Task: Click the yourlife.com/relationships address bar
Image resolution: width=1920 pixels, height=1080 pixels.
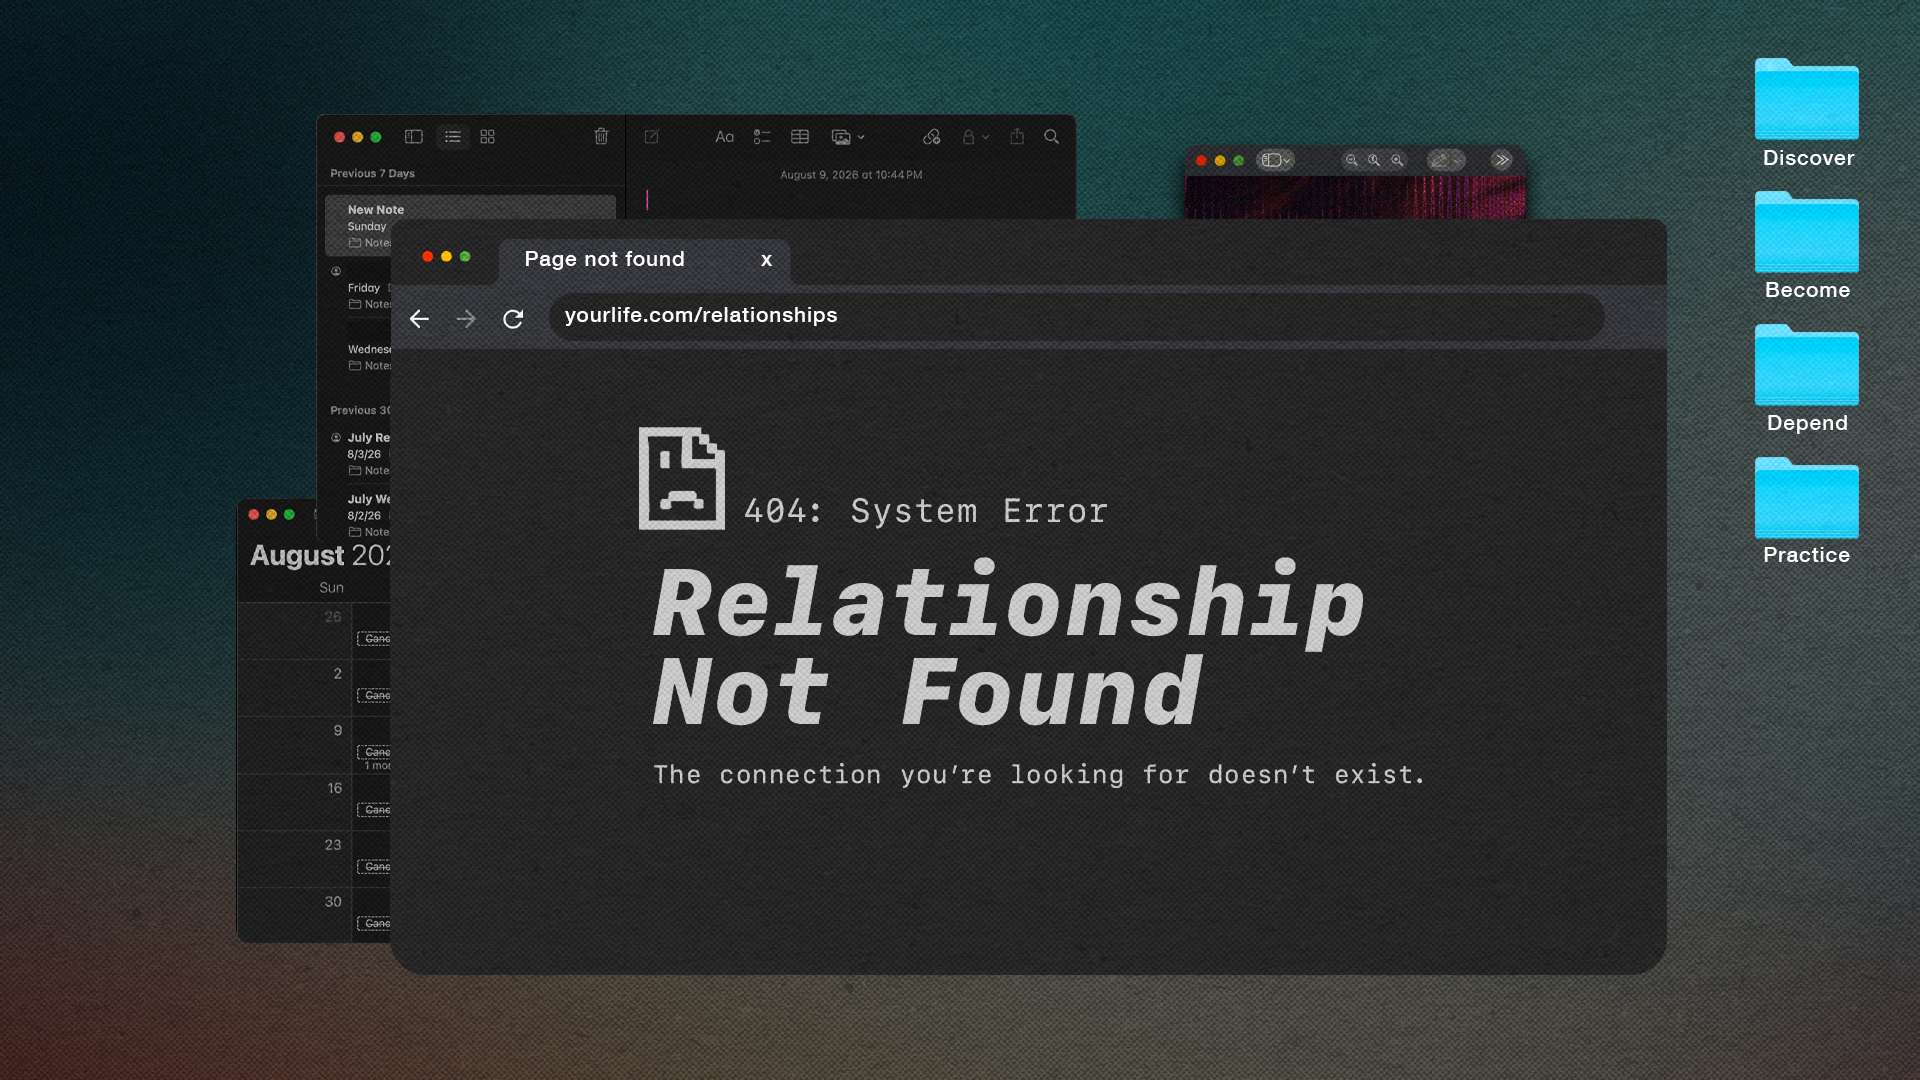Action: pyautogui.click(x=1076, y=316)
